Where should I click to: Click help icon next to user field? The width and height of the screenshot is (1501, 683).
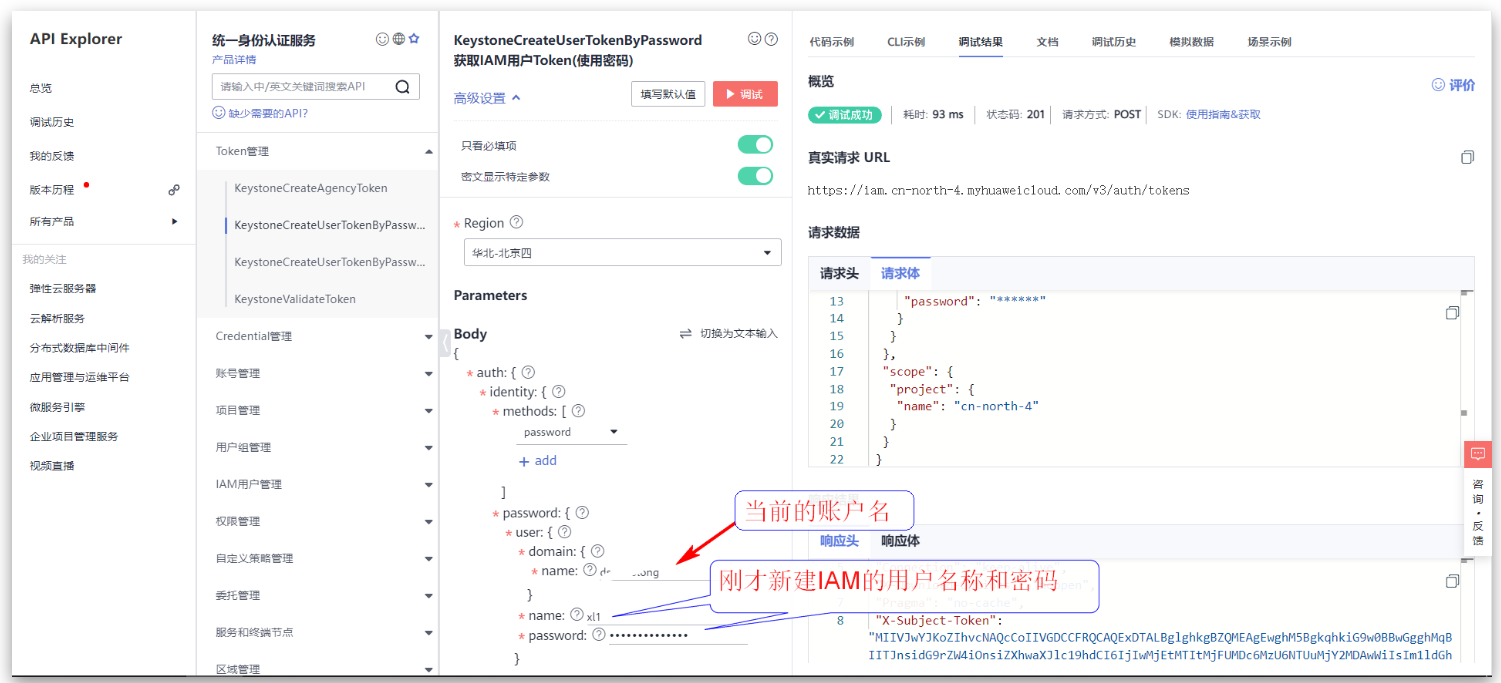coord(564,532)
